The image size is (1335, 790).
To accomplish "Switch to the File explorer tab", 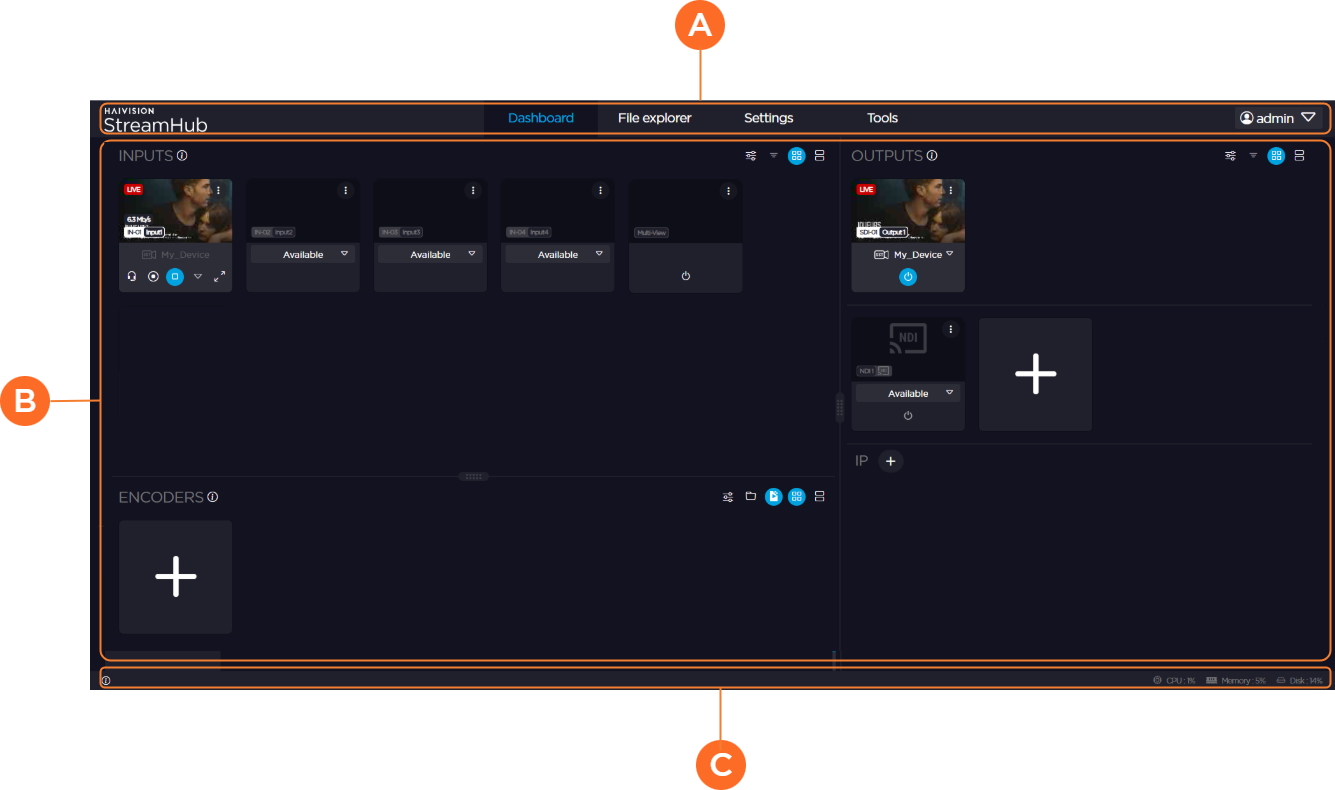I will tap(654, 118).
